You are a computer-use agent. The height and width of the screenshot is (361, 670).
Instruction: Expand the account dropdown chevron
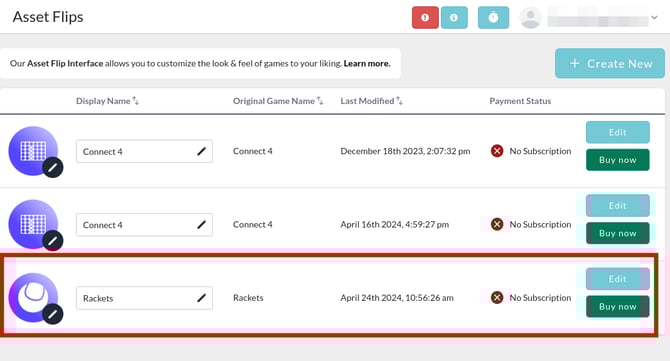654,18
